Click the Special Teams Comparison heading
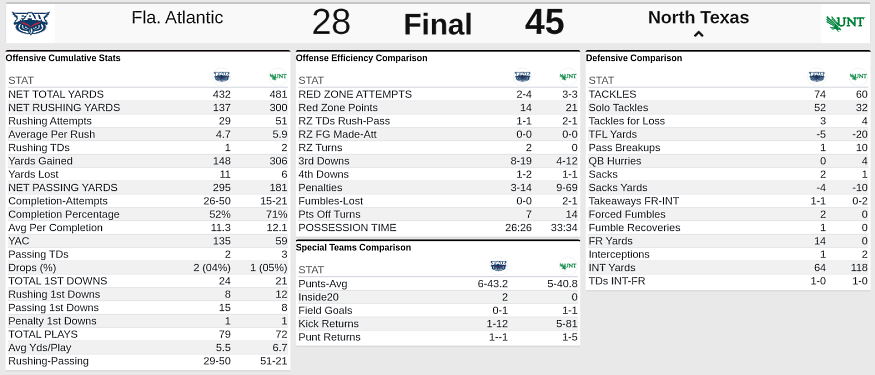Screen dimensions: 875x375 353,247
